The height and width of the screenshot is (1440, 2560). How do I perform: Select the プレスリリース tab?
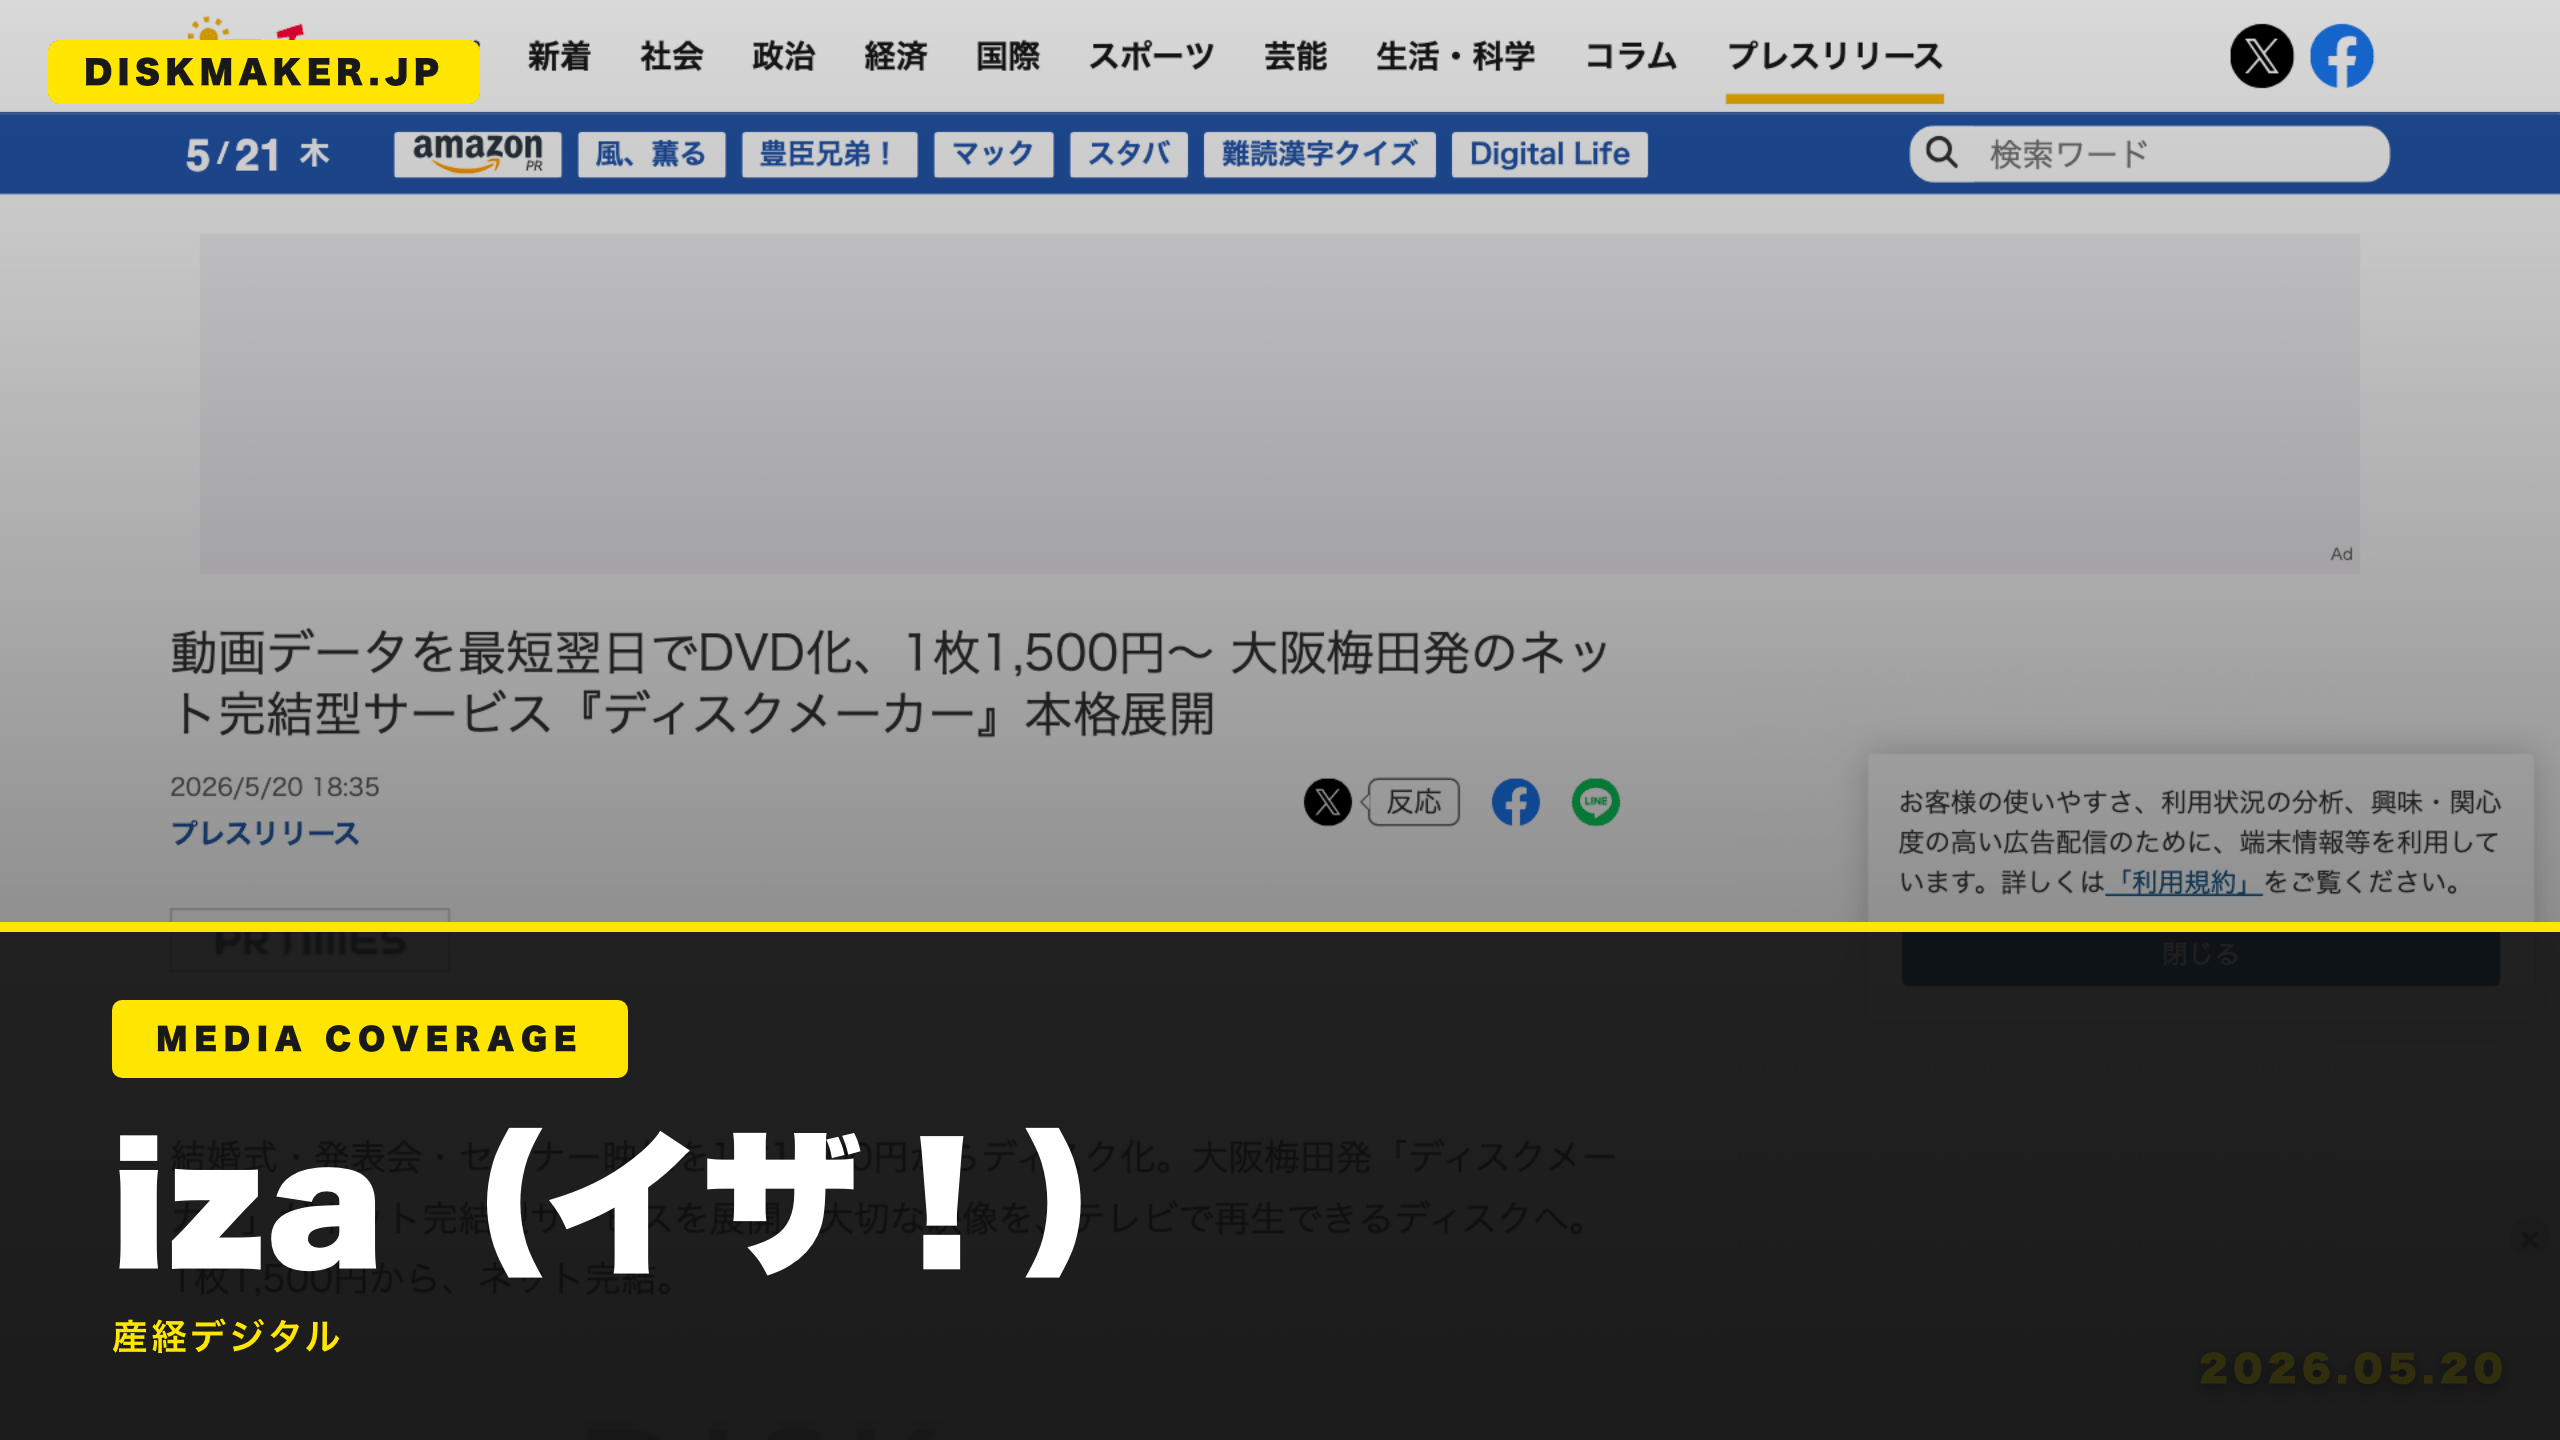point(1835,56)
